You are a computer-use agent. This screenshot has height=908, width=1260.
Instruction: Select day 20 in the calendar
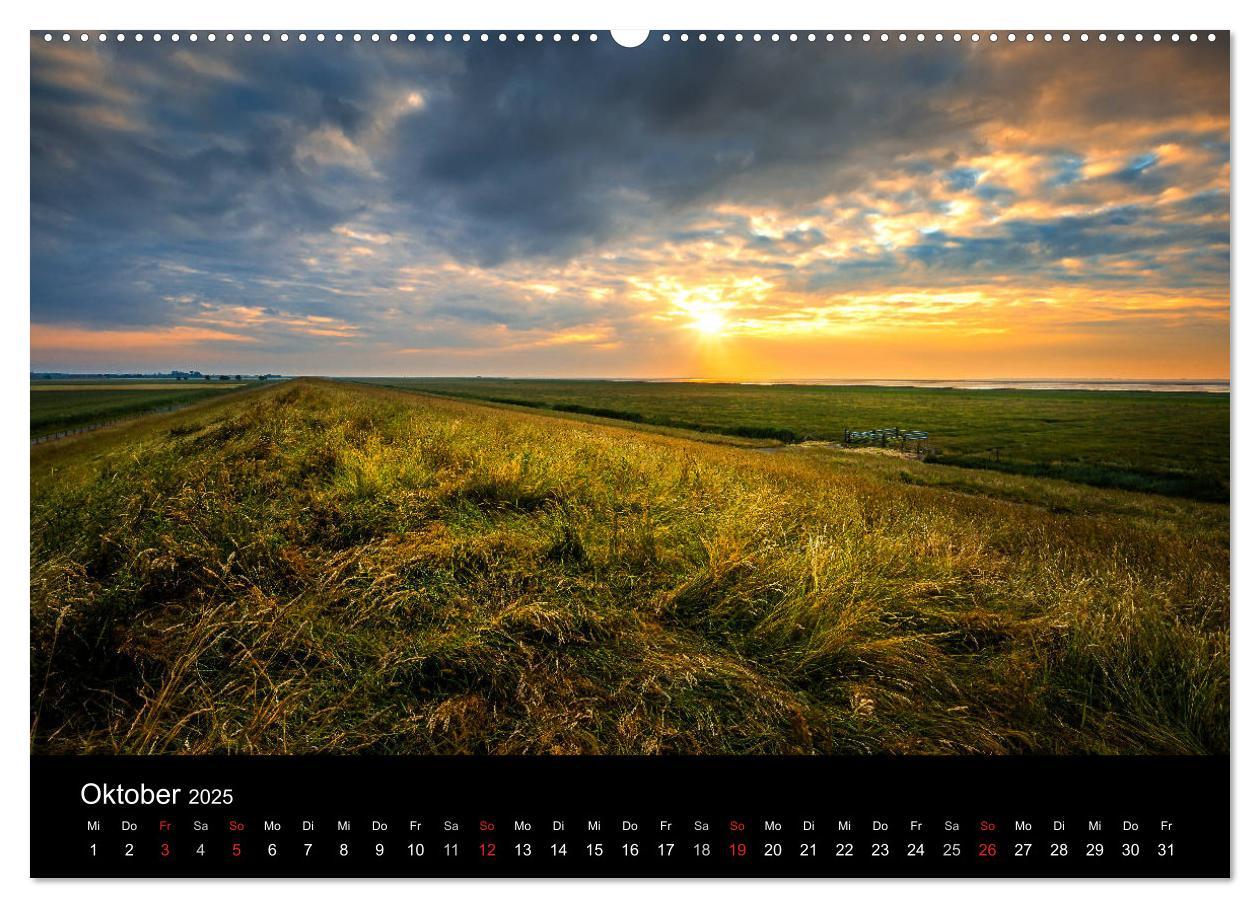773,850
